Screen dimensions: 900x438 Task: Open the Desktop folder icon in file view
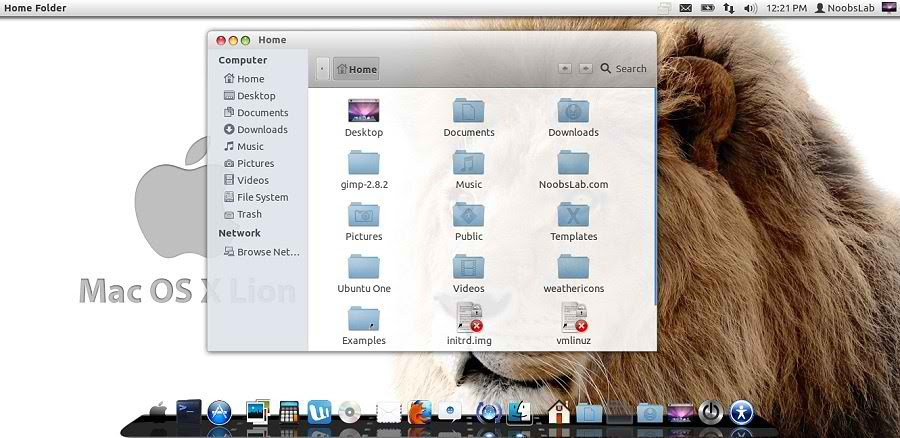pos(363,111)
